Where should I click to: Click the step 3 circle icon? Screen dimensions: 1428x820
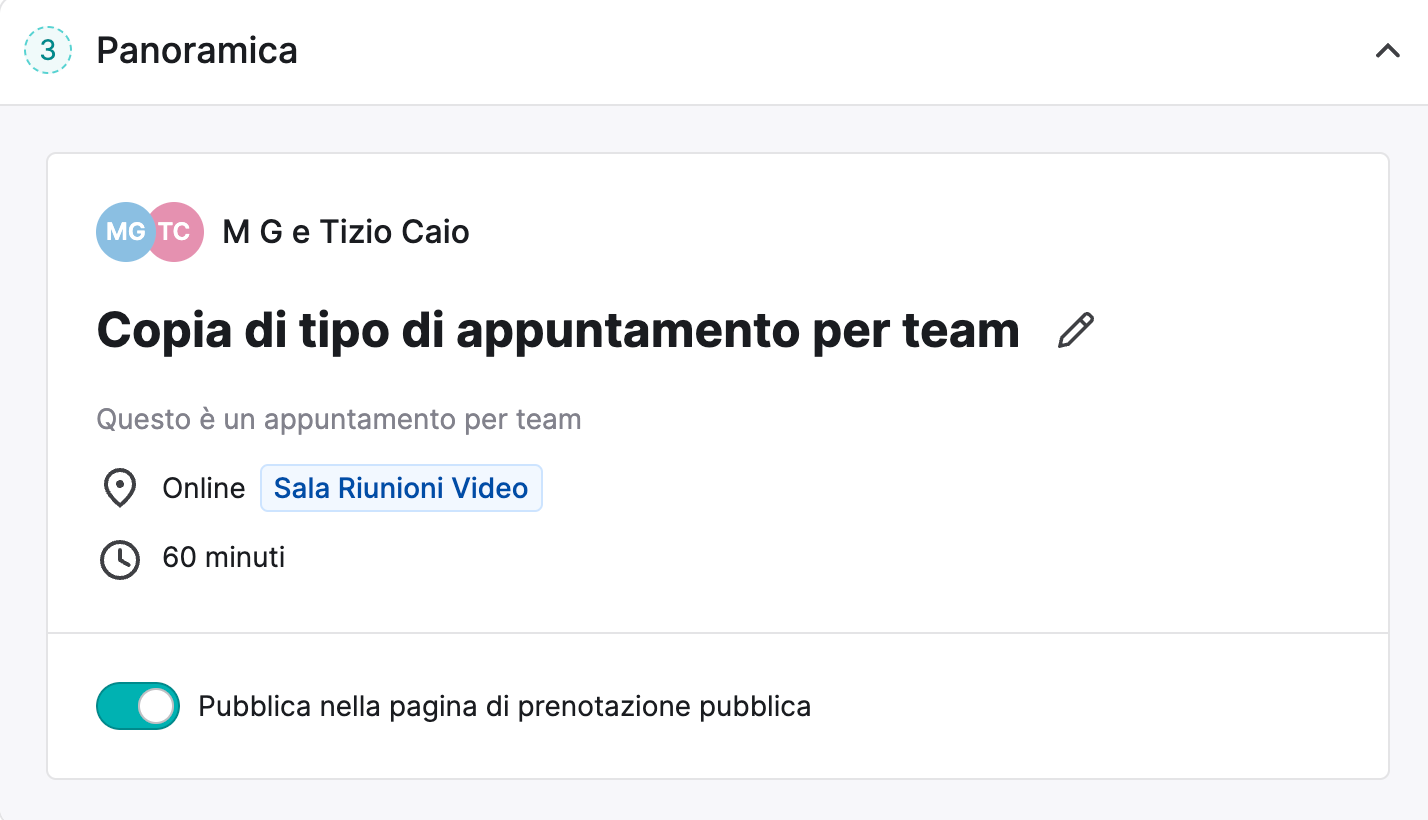pos(48,51)
